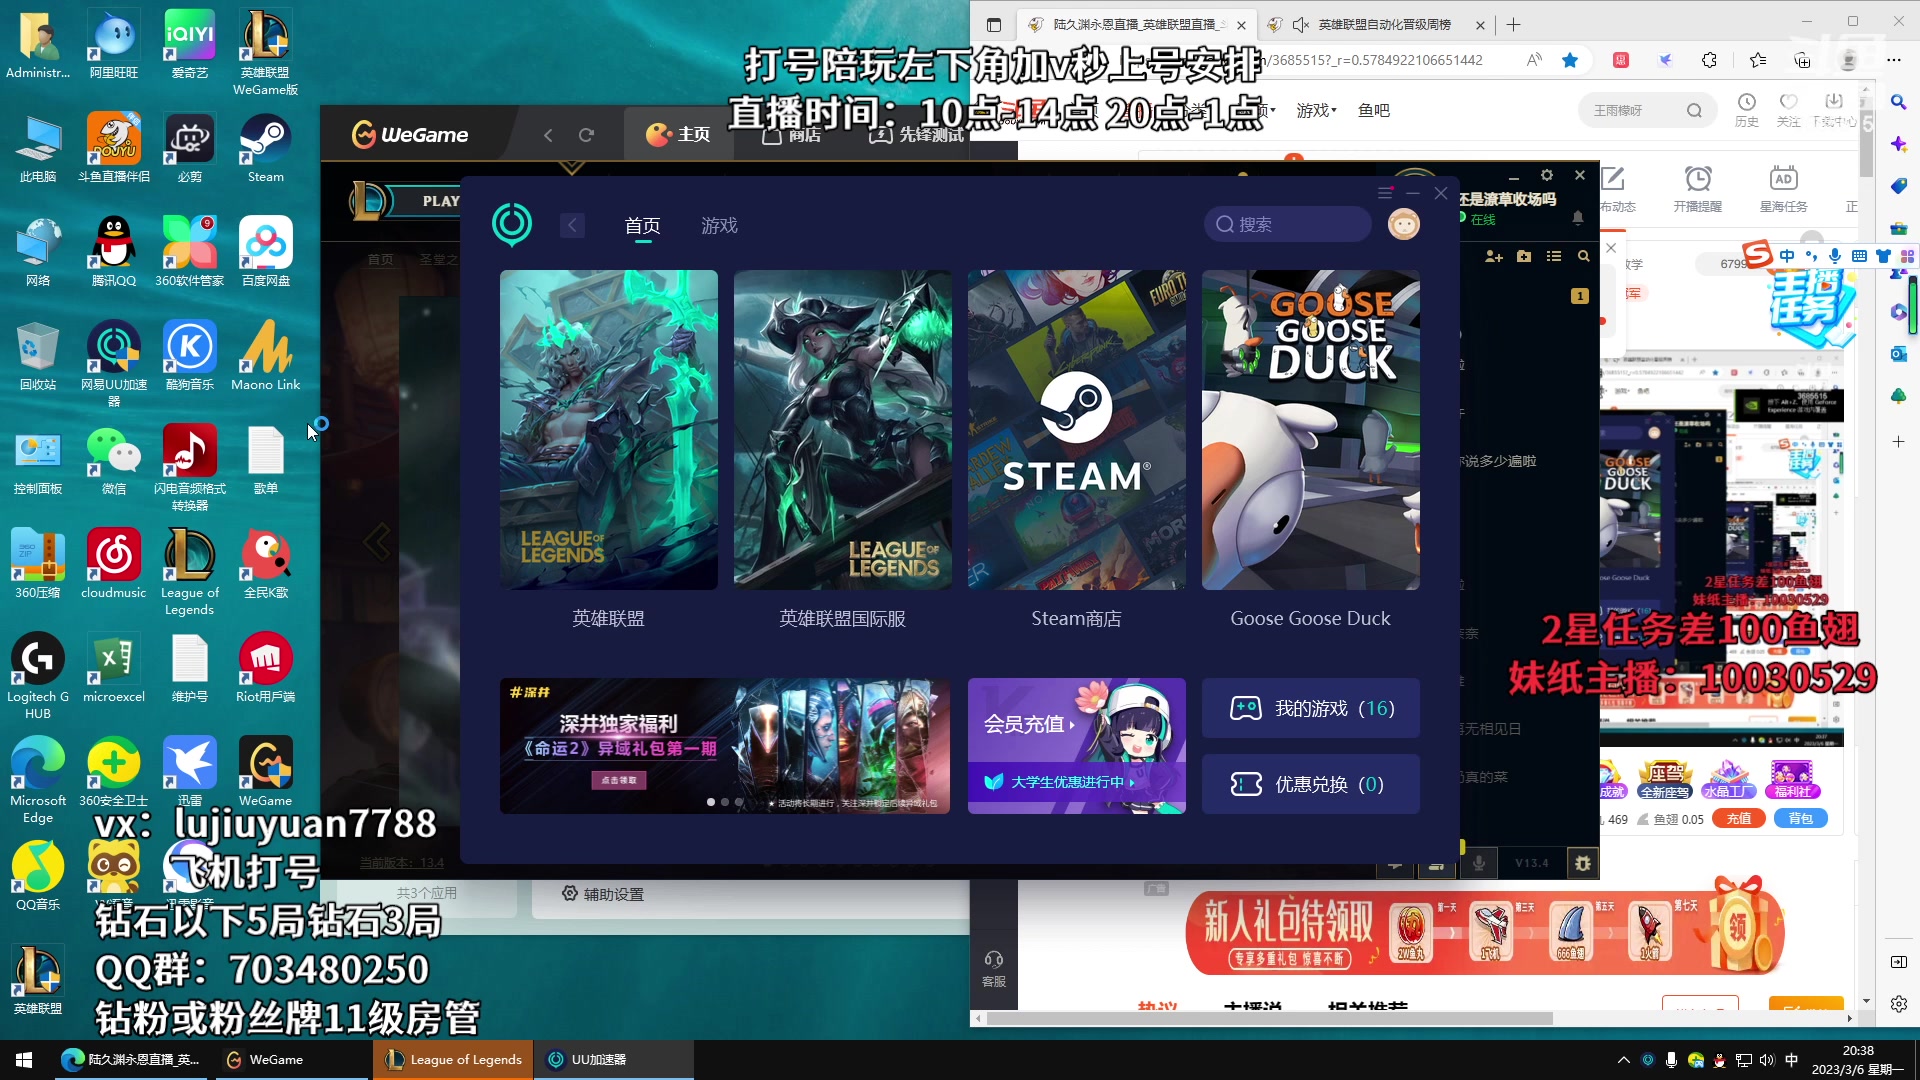Viewport: 1920px width, 1080px height.
Task: Click the 深井独家福利 promotional banner
Action: pyautogui.click(x=724, y=745)
